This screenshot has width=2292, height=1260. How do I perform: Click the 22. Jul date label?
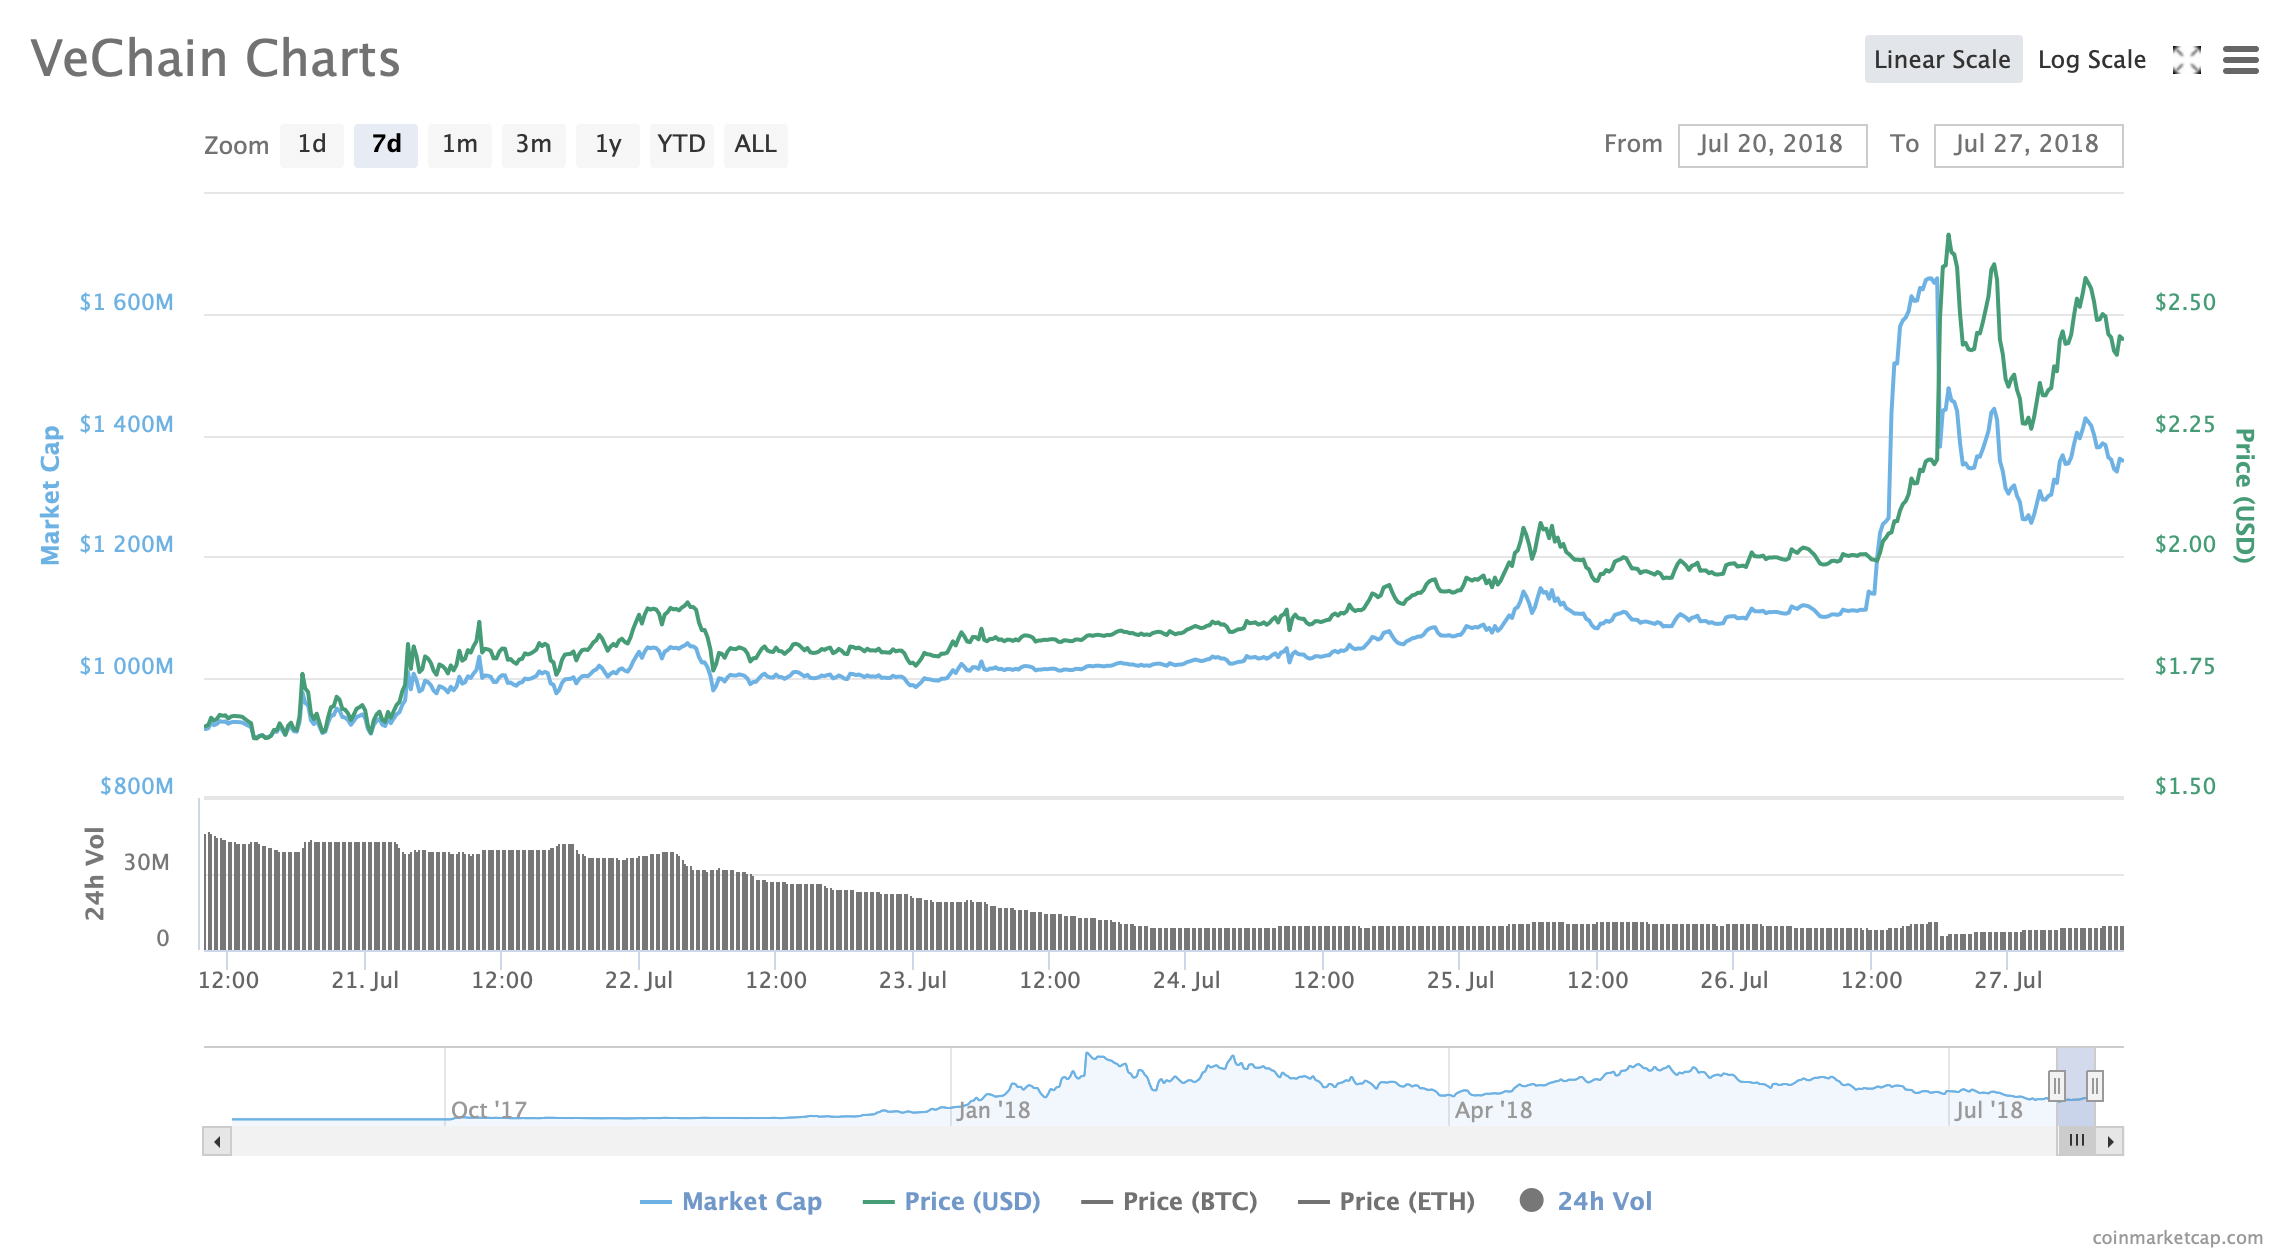coord(639,980)
